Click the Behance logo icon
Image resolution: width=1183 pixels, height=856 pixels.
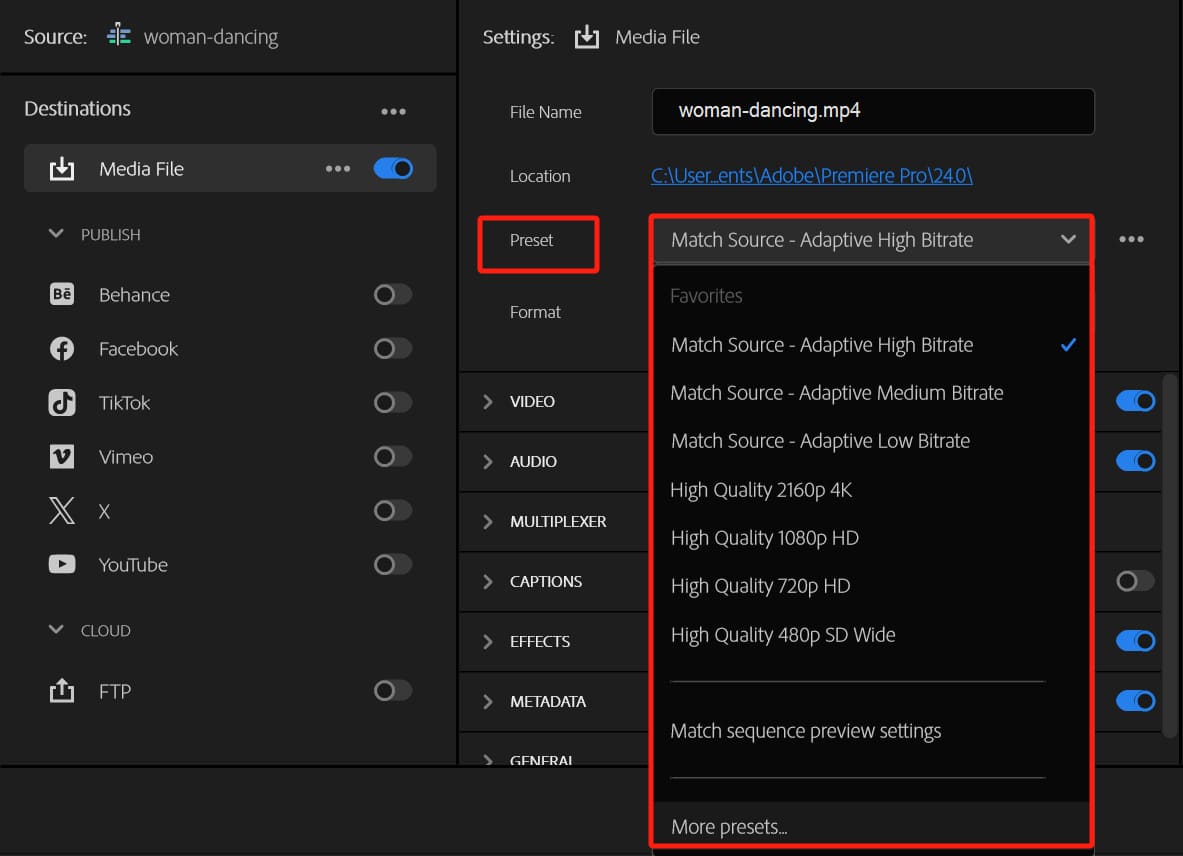tap(62, 294)
